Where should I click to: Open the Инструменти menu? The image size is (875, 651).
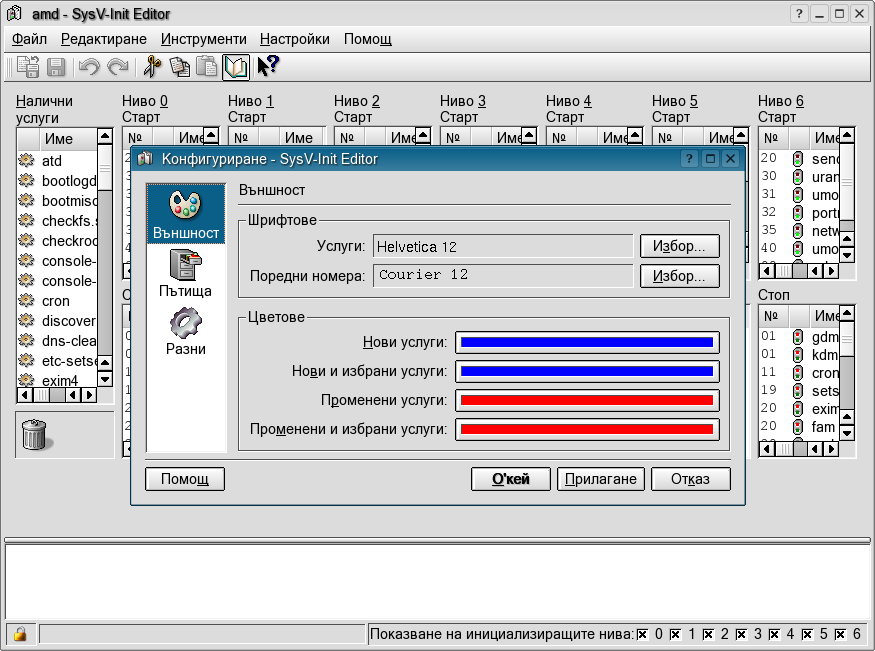click(203, 39)
